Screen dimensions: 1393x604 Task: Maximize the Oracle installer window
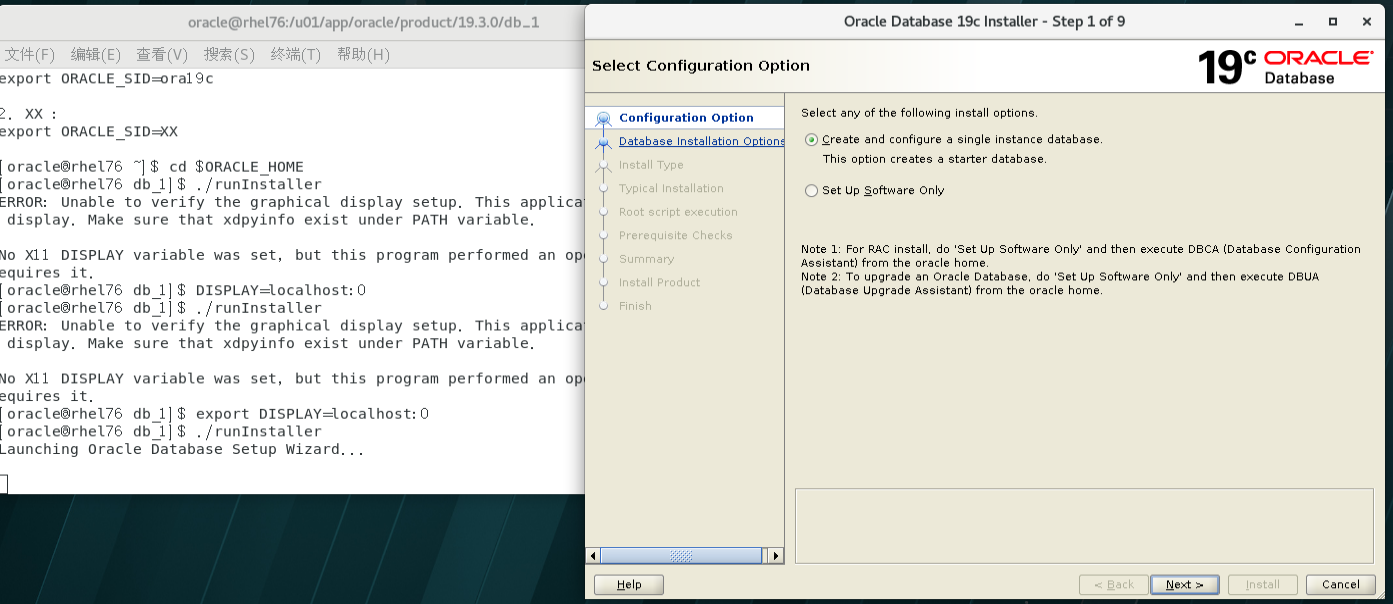pyautogui.click(x=1332, y=22)
